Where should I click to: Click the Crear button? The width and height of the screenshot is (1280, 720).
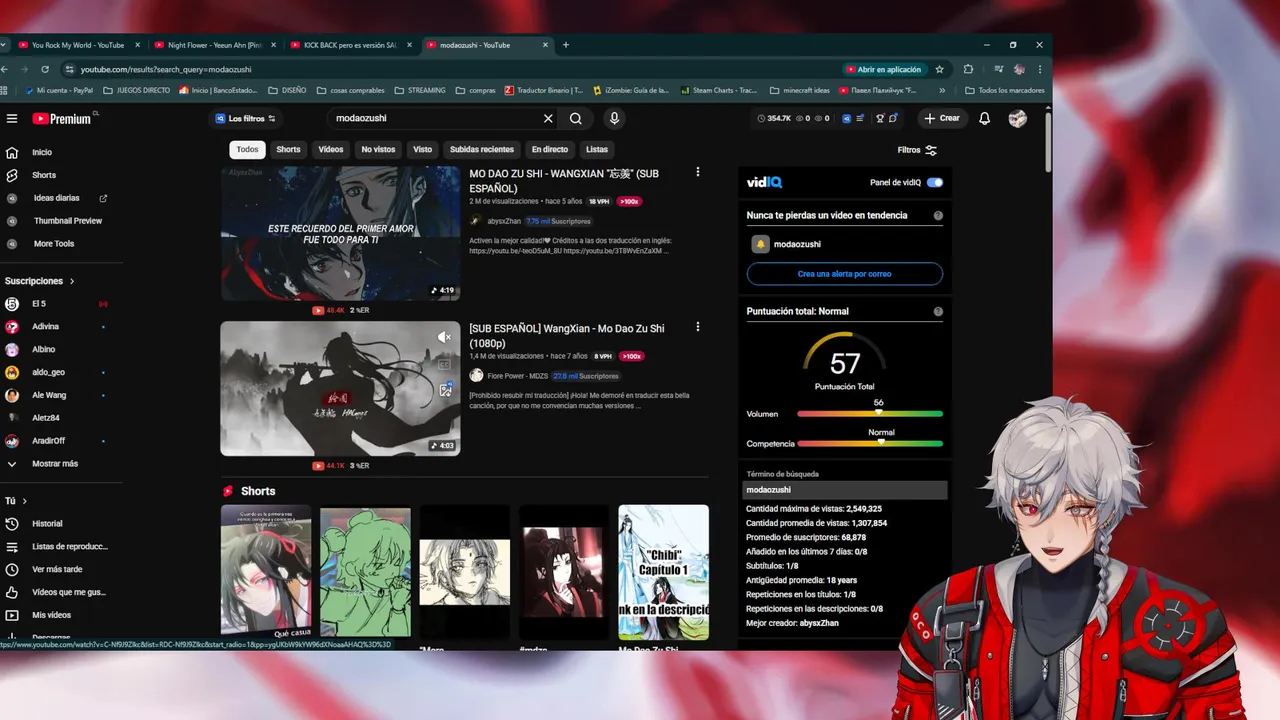pyautogui.click(x=942, y=118)
